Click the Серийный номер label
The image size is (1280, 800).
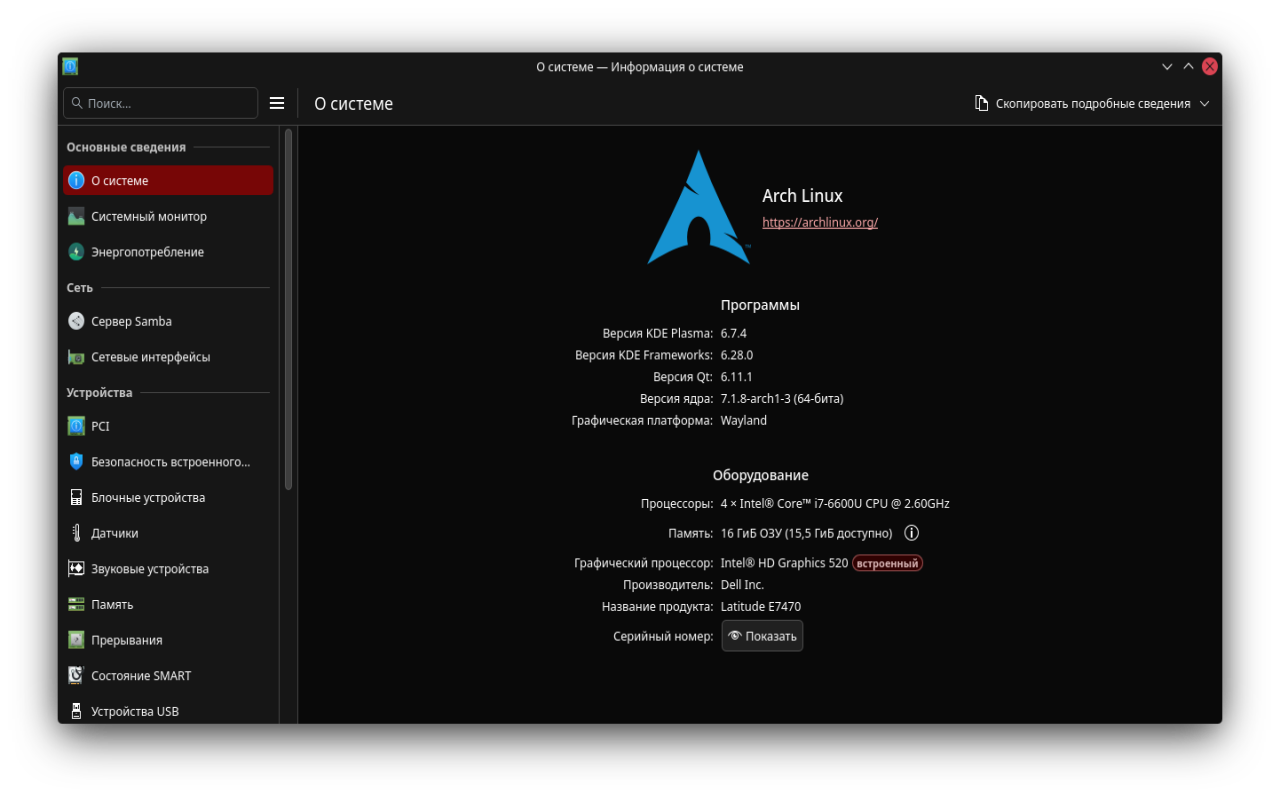pyautogui.click(x=663, y=636)
